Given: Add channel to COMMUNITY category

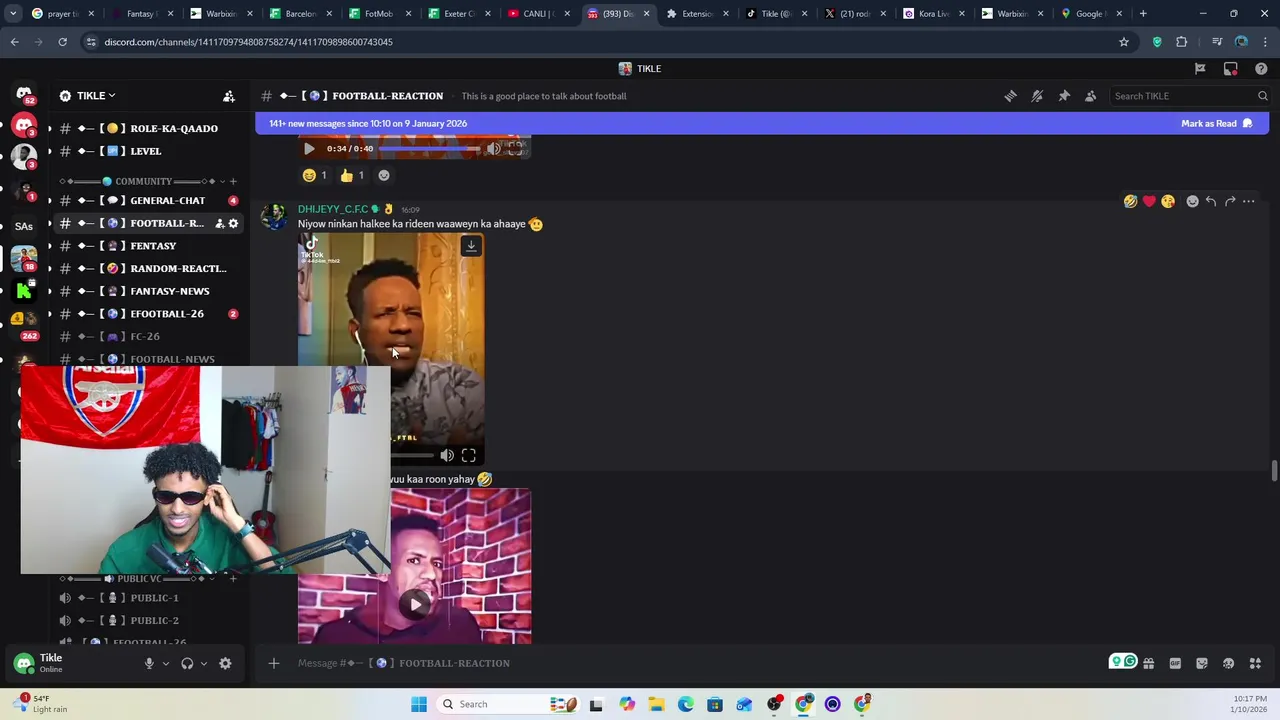Looking at the screenshot, I should (x=233, y=181).
